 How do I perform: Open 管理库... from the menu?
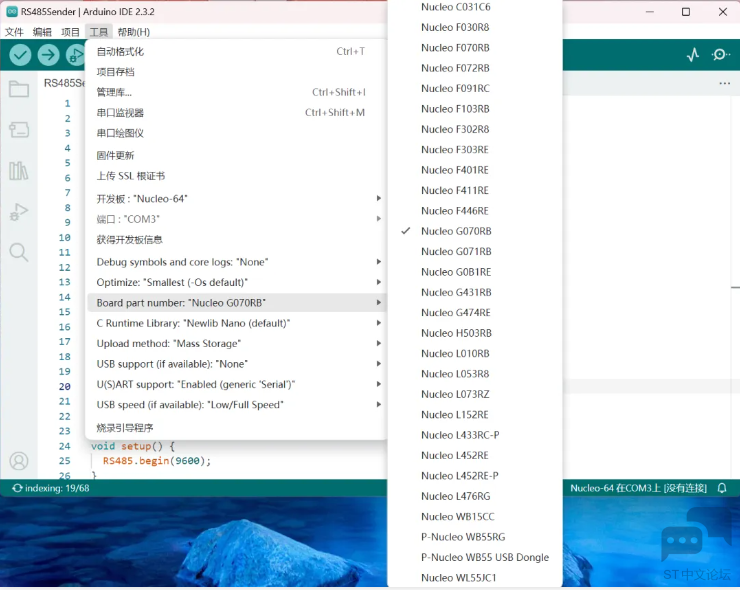[237, 92]
